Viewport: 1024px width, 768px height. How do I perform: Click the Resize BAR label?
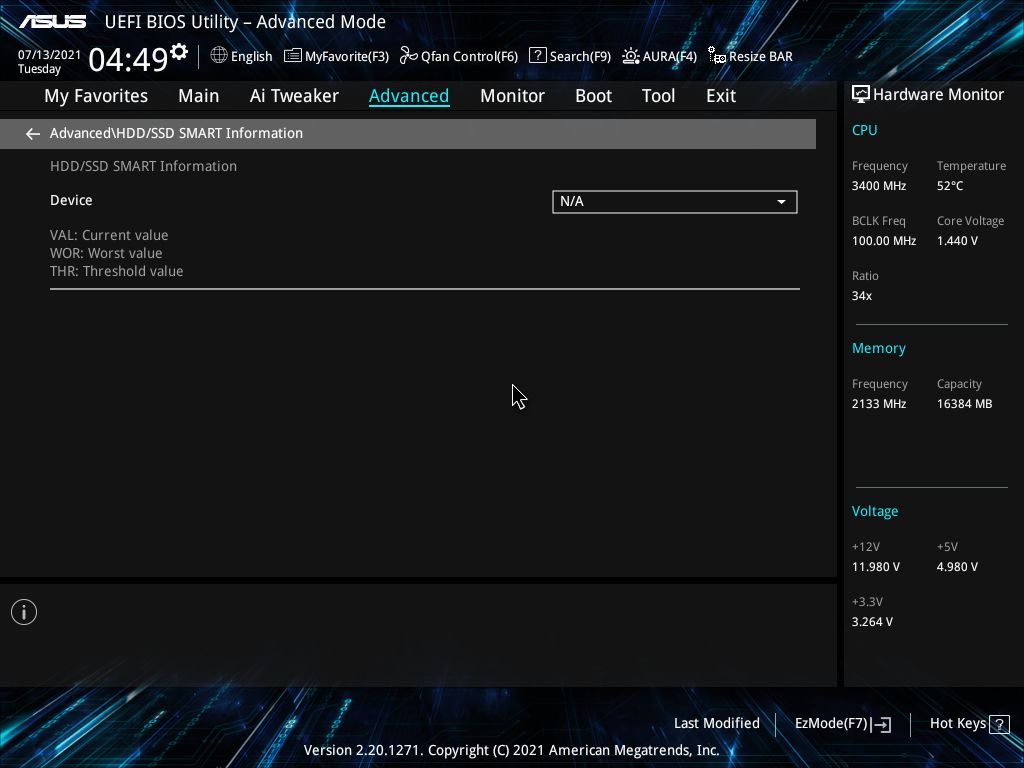pyautogui.click(x=761, y=56)
